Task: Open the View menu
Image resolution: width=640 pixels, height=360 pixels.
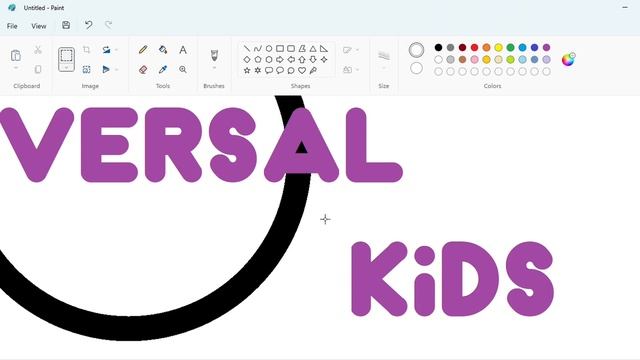Action: point(39,26)
